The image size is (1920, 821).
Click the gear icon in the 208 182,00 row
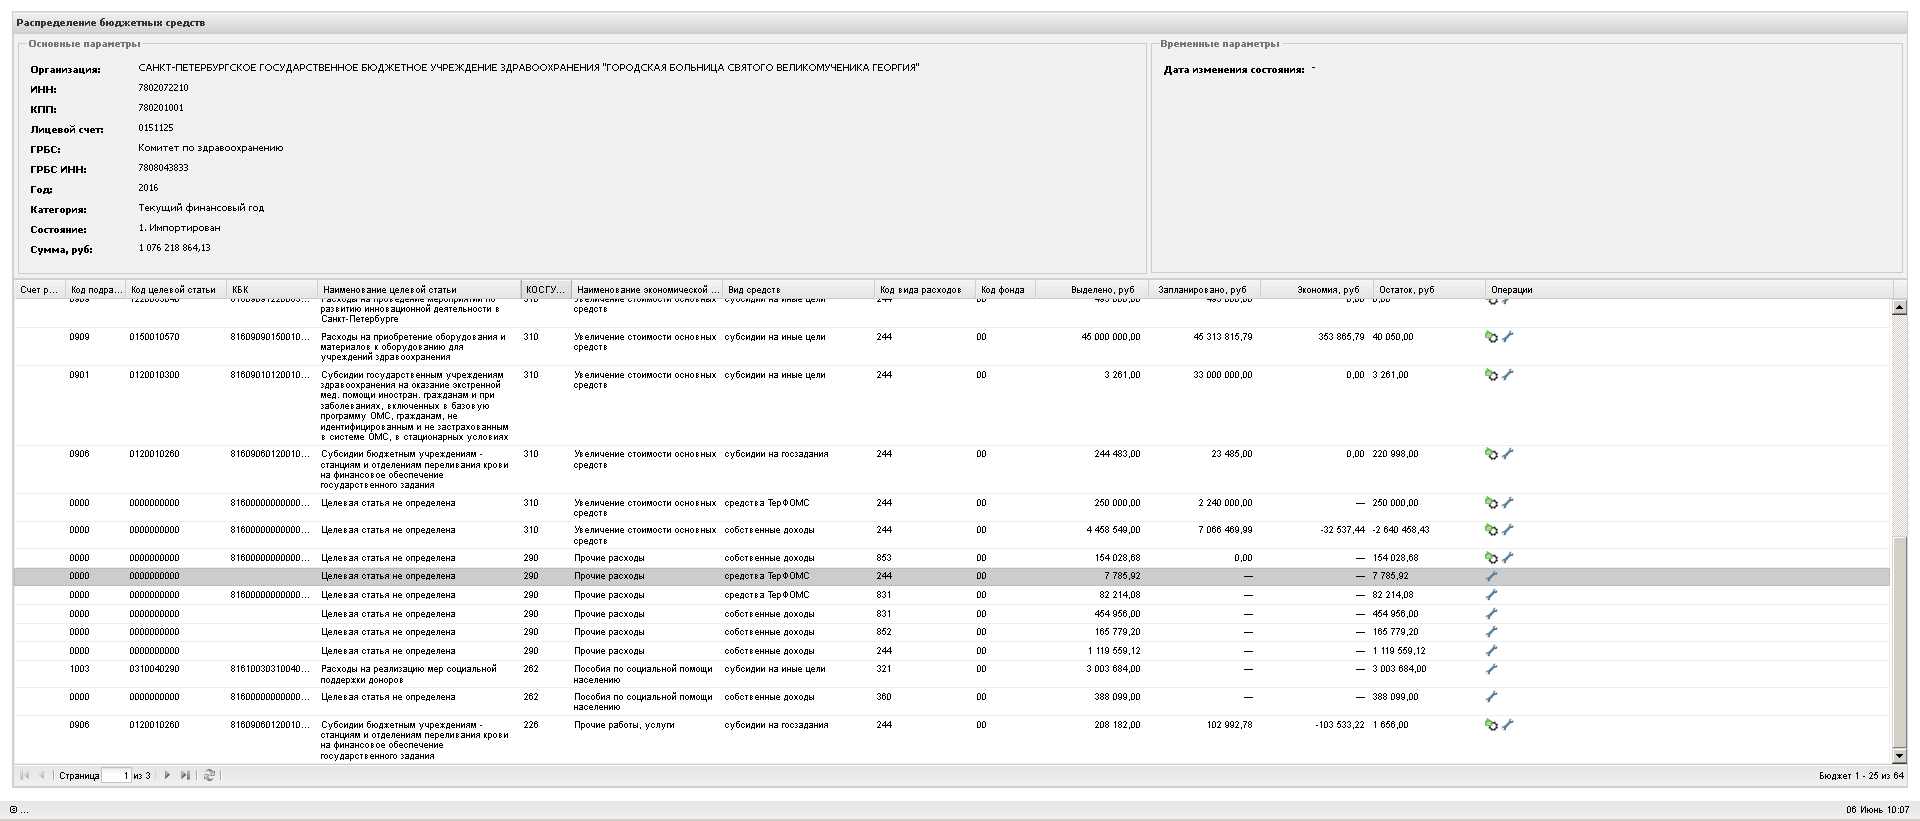pyautogui.click(x=1491, y=725)
